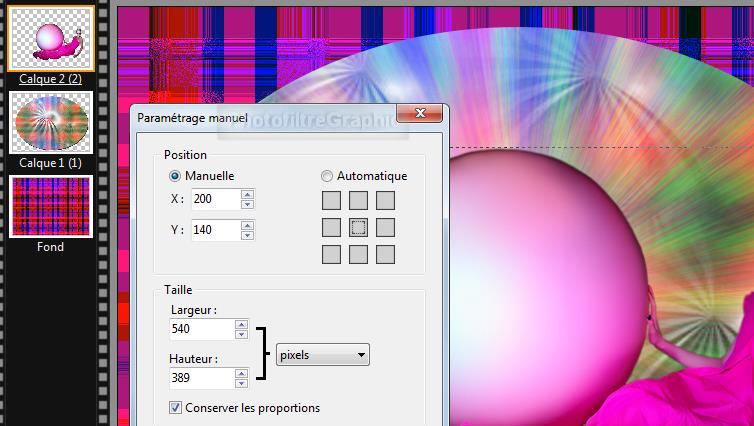Pick bottom-right square in alignment grid

click(385, 255)
